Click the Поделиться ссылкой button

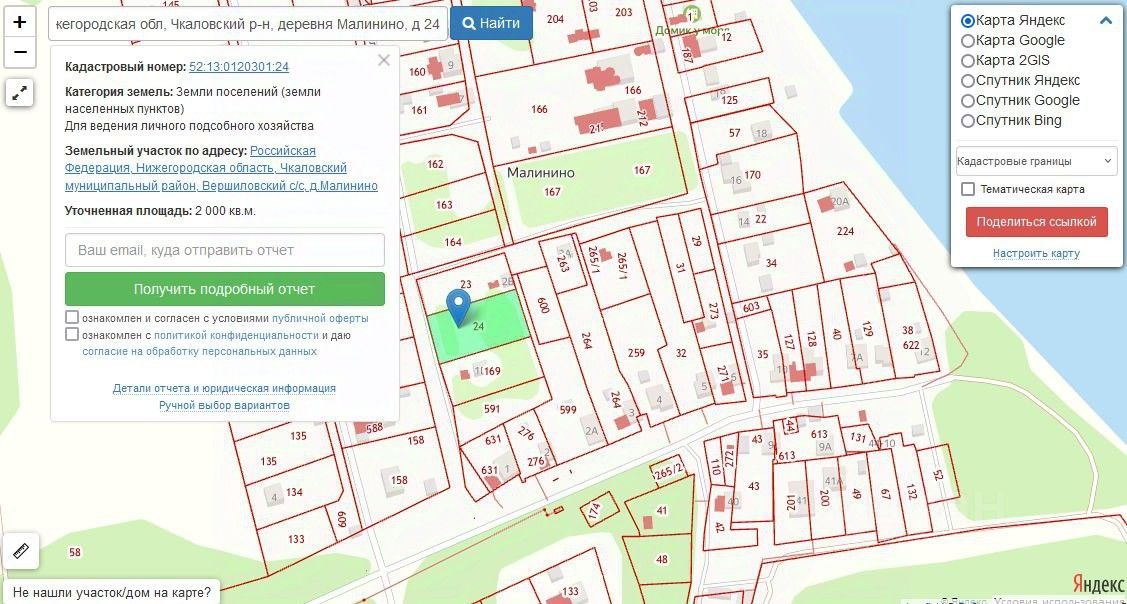1036,221
